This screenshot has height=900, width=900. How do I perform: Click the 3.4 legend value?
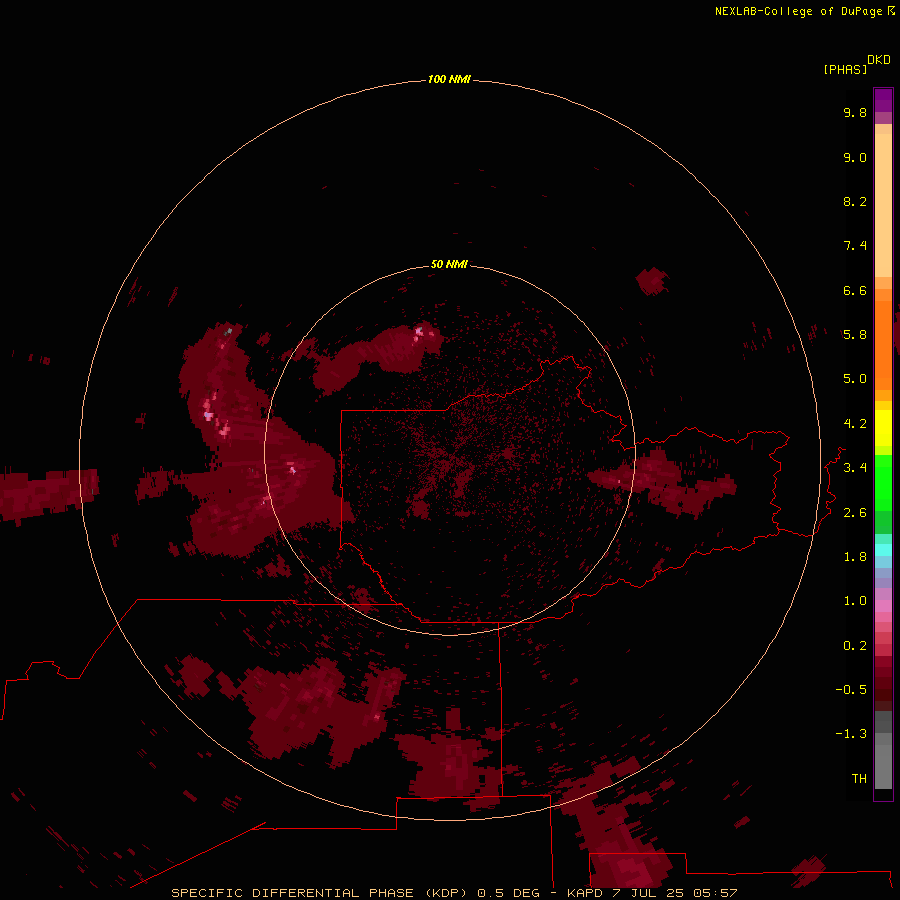(855, 468)
